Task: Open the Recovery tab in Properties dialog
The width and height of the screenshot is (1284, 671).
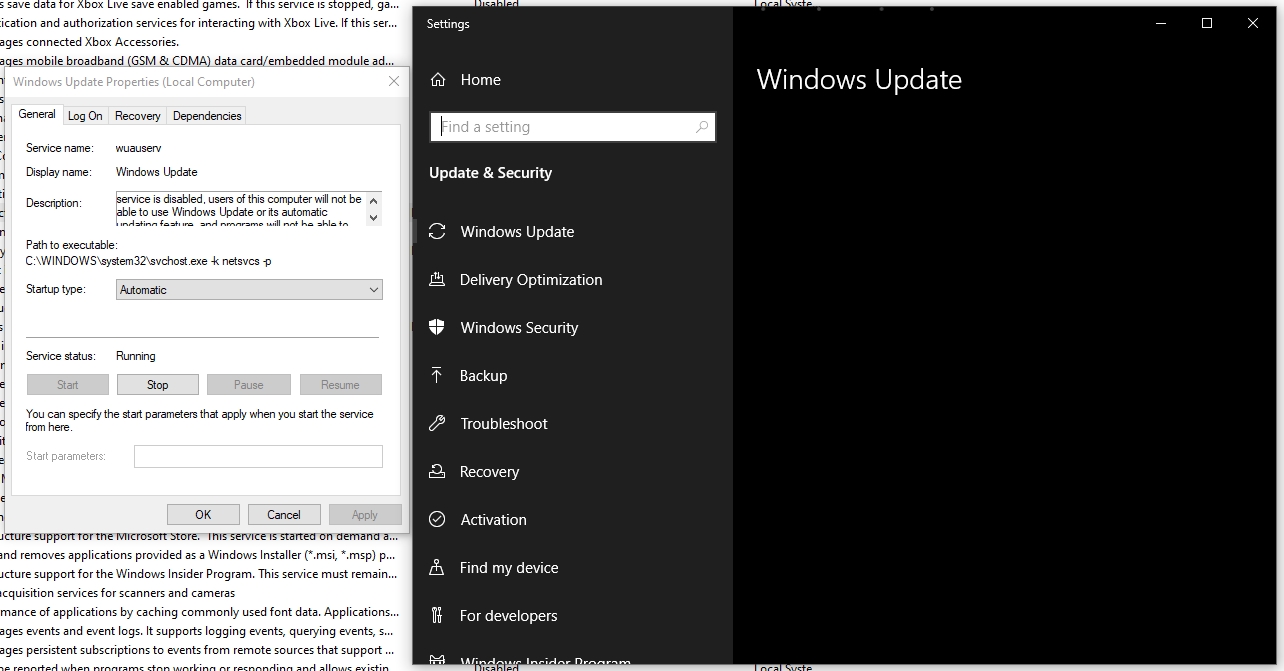Action: coord(138,116)
